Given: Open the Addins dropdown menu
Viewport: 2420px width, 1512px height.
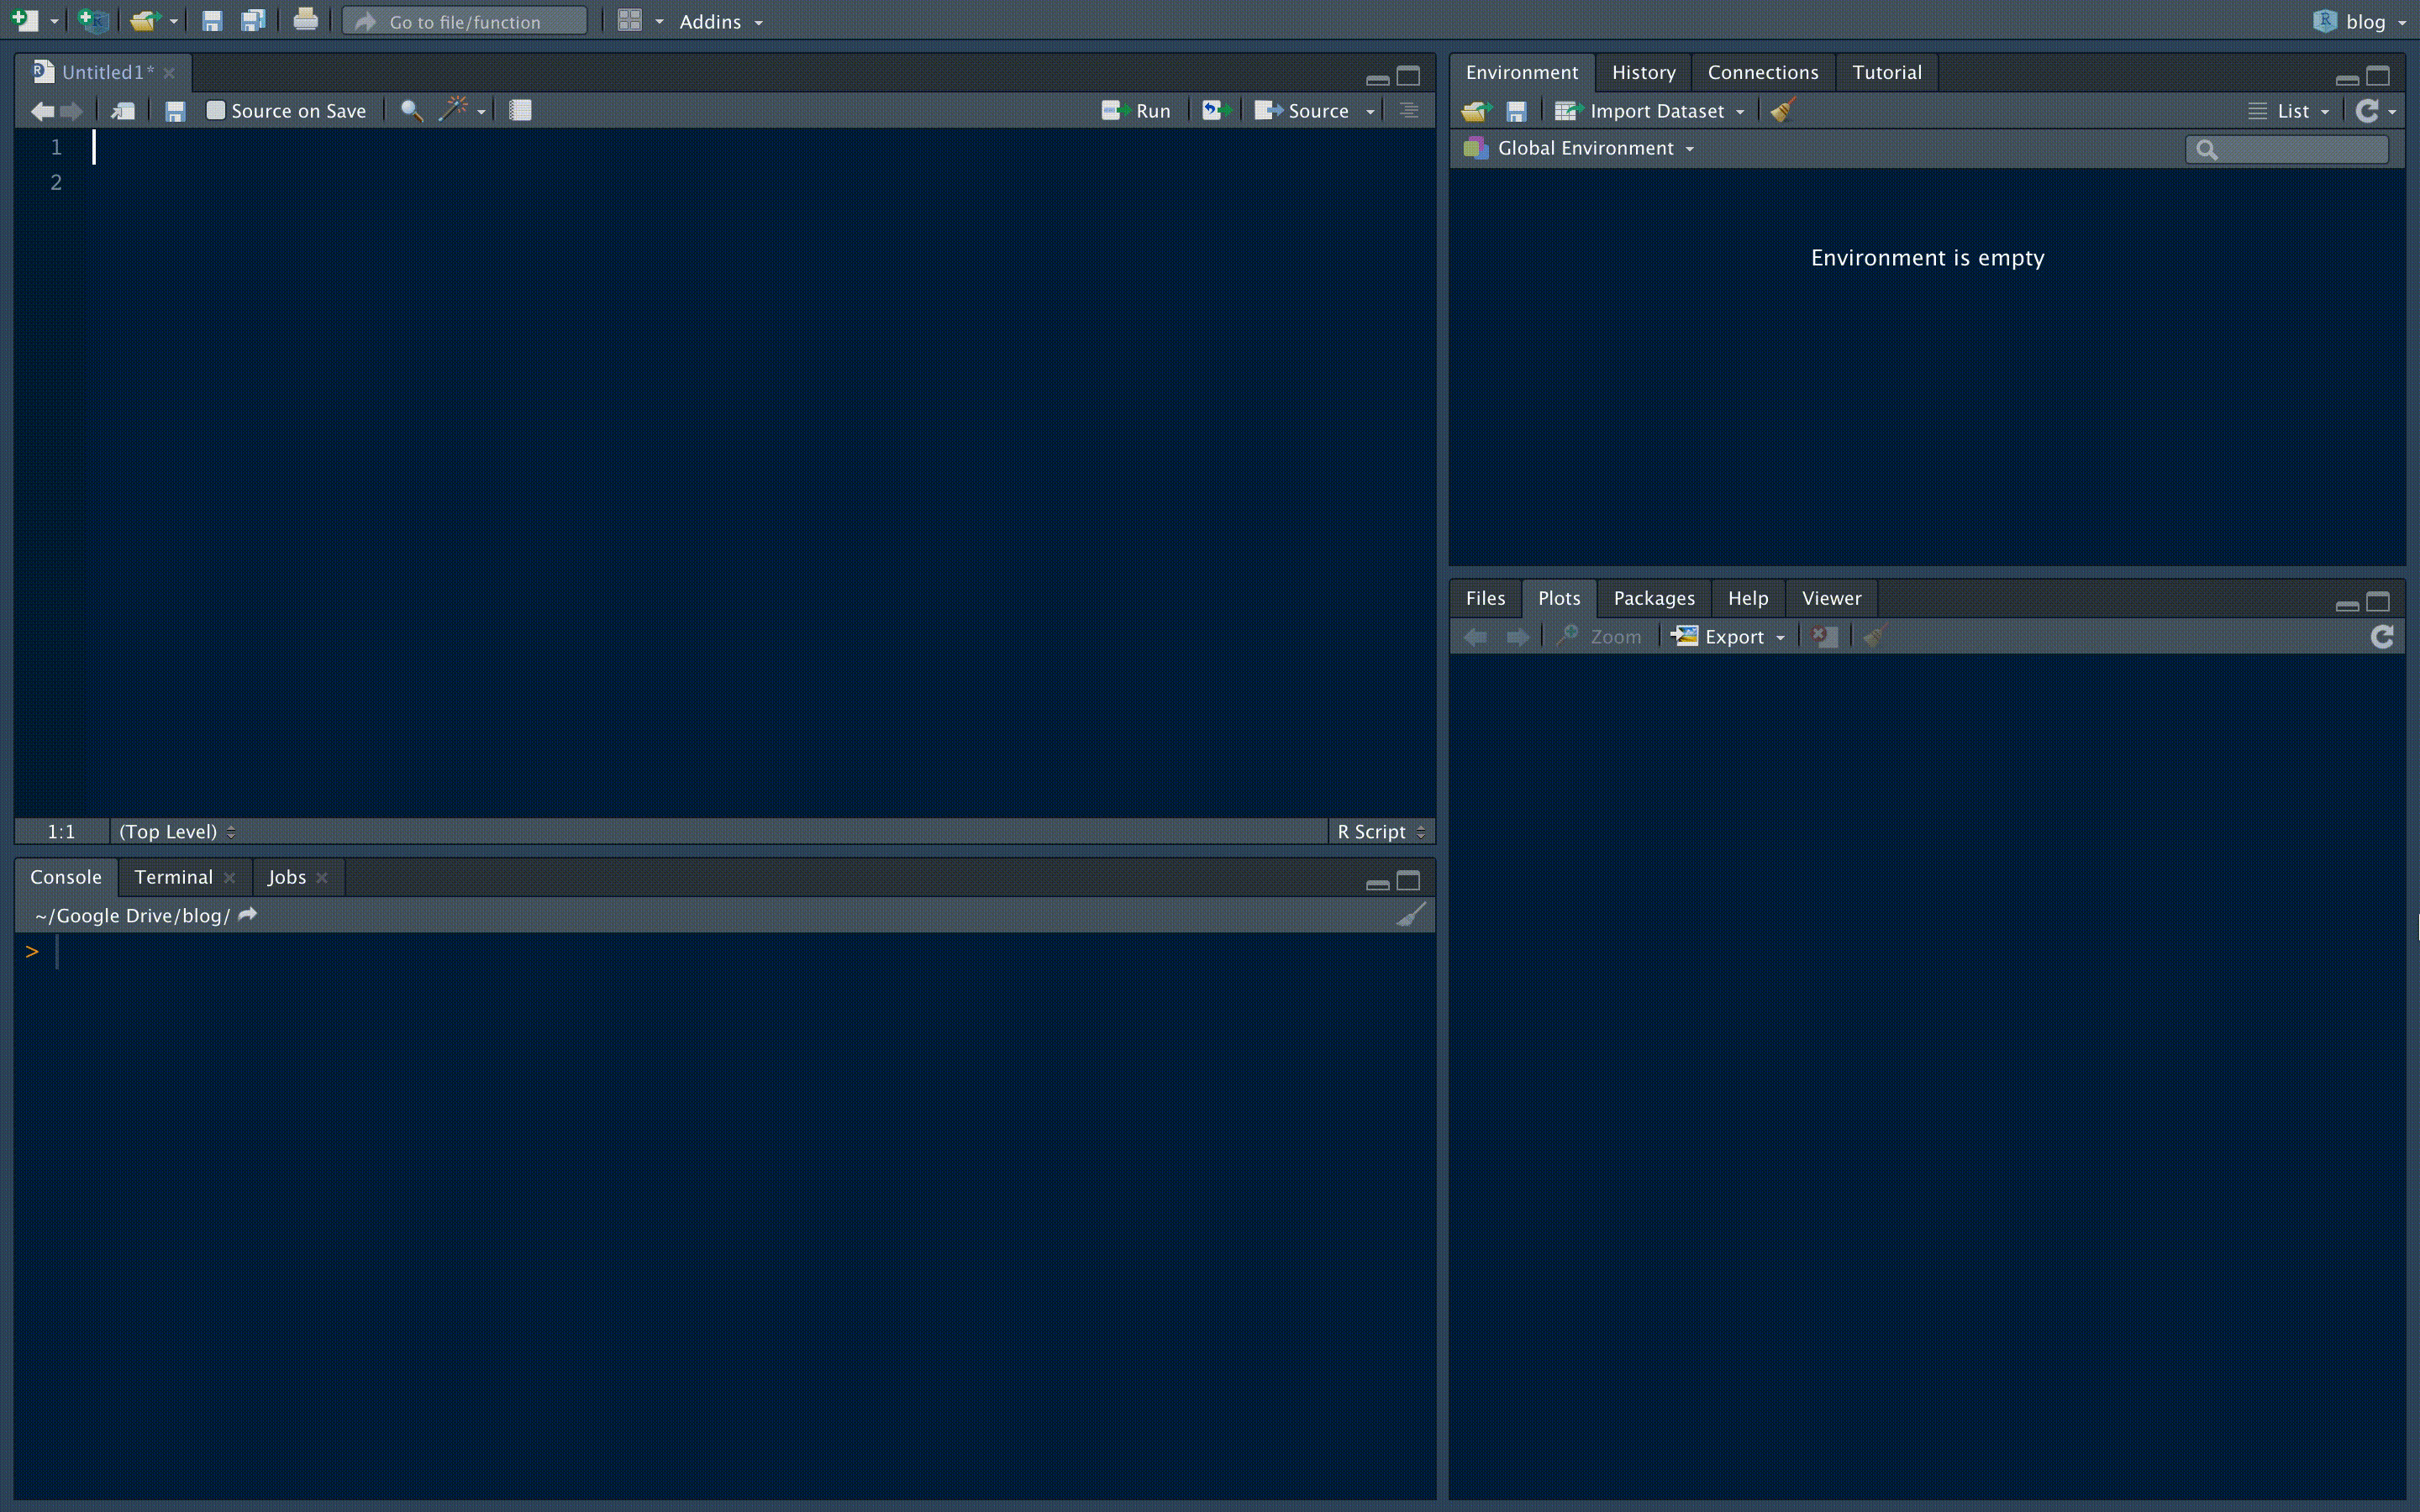Looking at the screenshot, I should click(x=718, y=19).
